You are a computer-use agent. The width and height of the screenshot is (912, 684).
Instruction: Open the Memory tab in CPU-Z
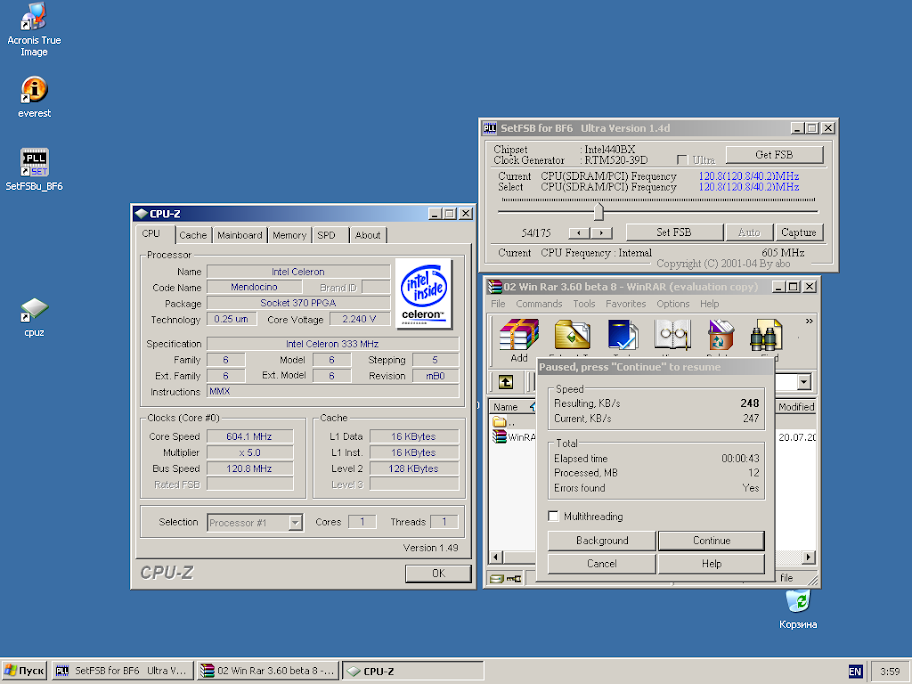(289, 235)
